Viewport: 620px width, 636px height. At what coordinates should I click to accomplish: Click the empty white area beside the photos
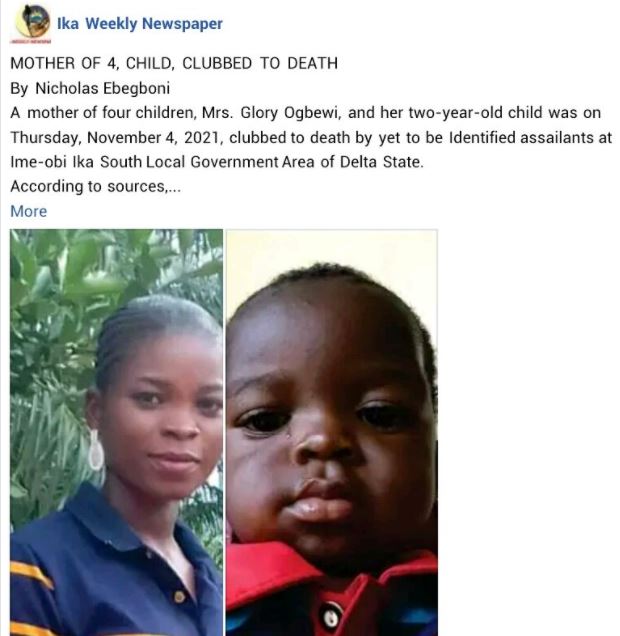coord(527,430)
